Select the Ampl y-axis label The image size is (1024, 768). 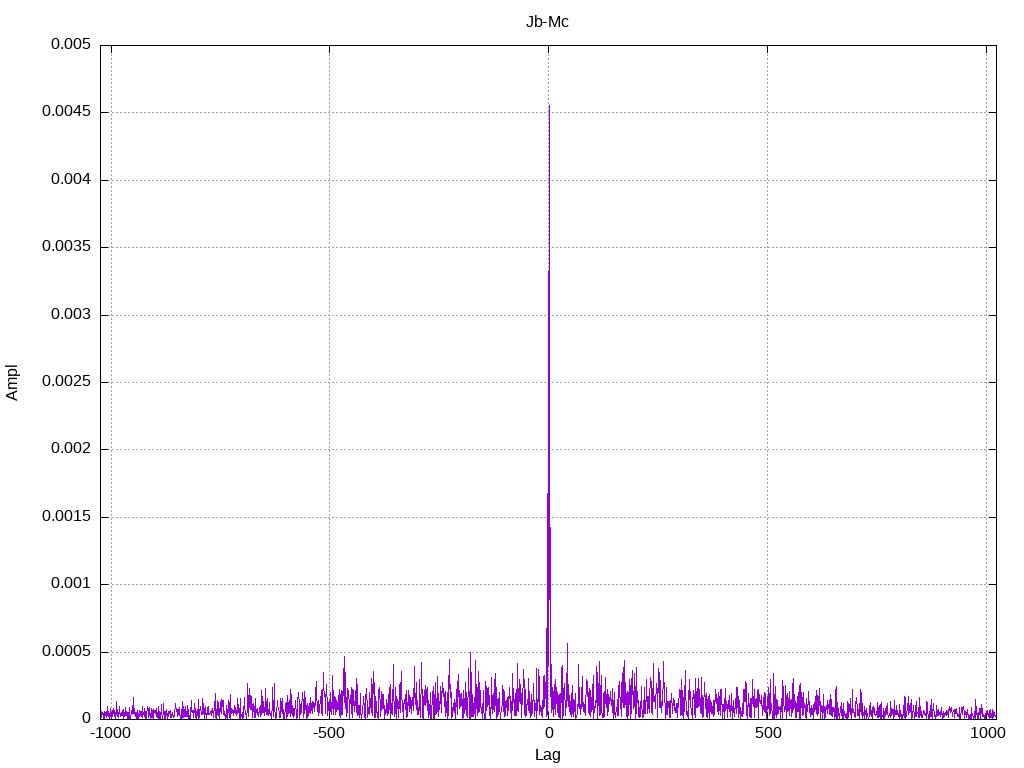coord(13,382)
